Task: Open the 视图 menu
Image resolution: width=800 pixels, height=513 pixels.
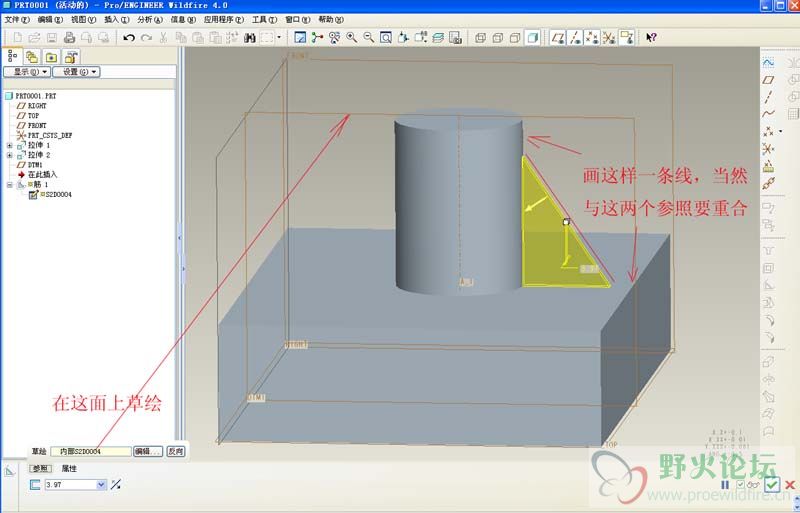Action: 83,19
